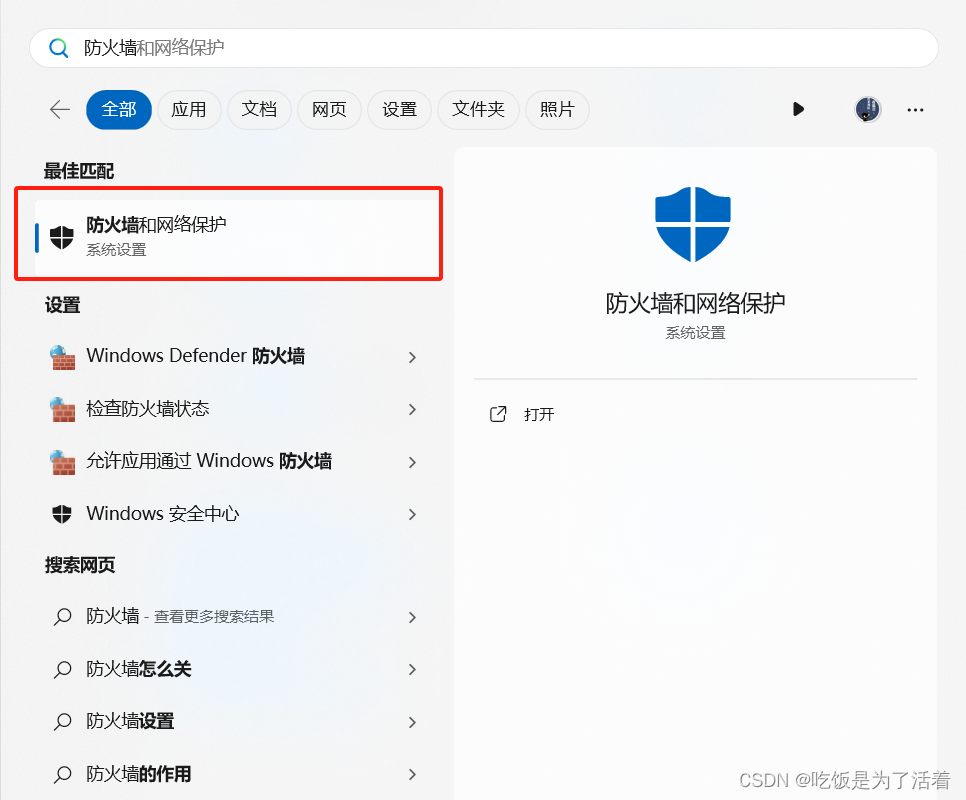Switch to the 应用 filter tab

point(189,110)
